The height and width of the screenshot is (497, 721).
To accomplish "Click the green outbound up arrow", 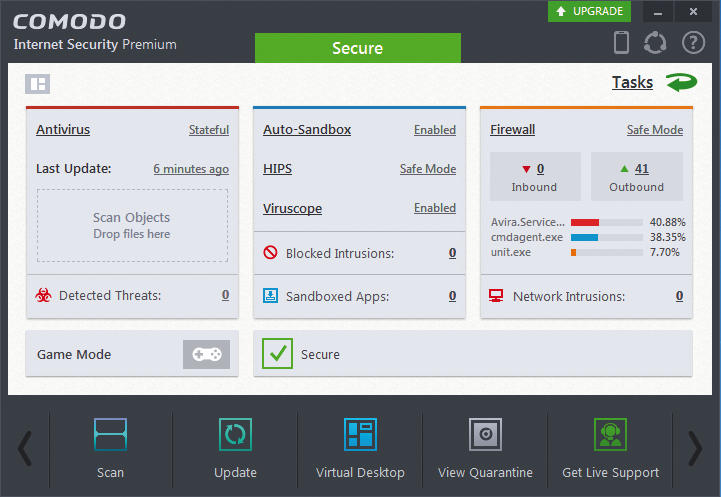I will [624, 169].
